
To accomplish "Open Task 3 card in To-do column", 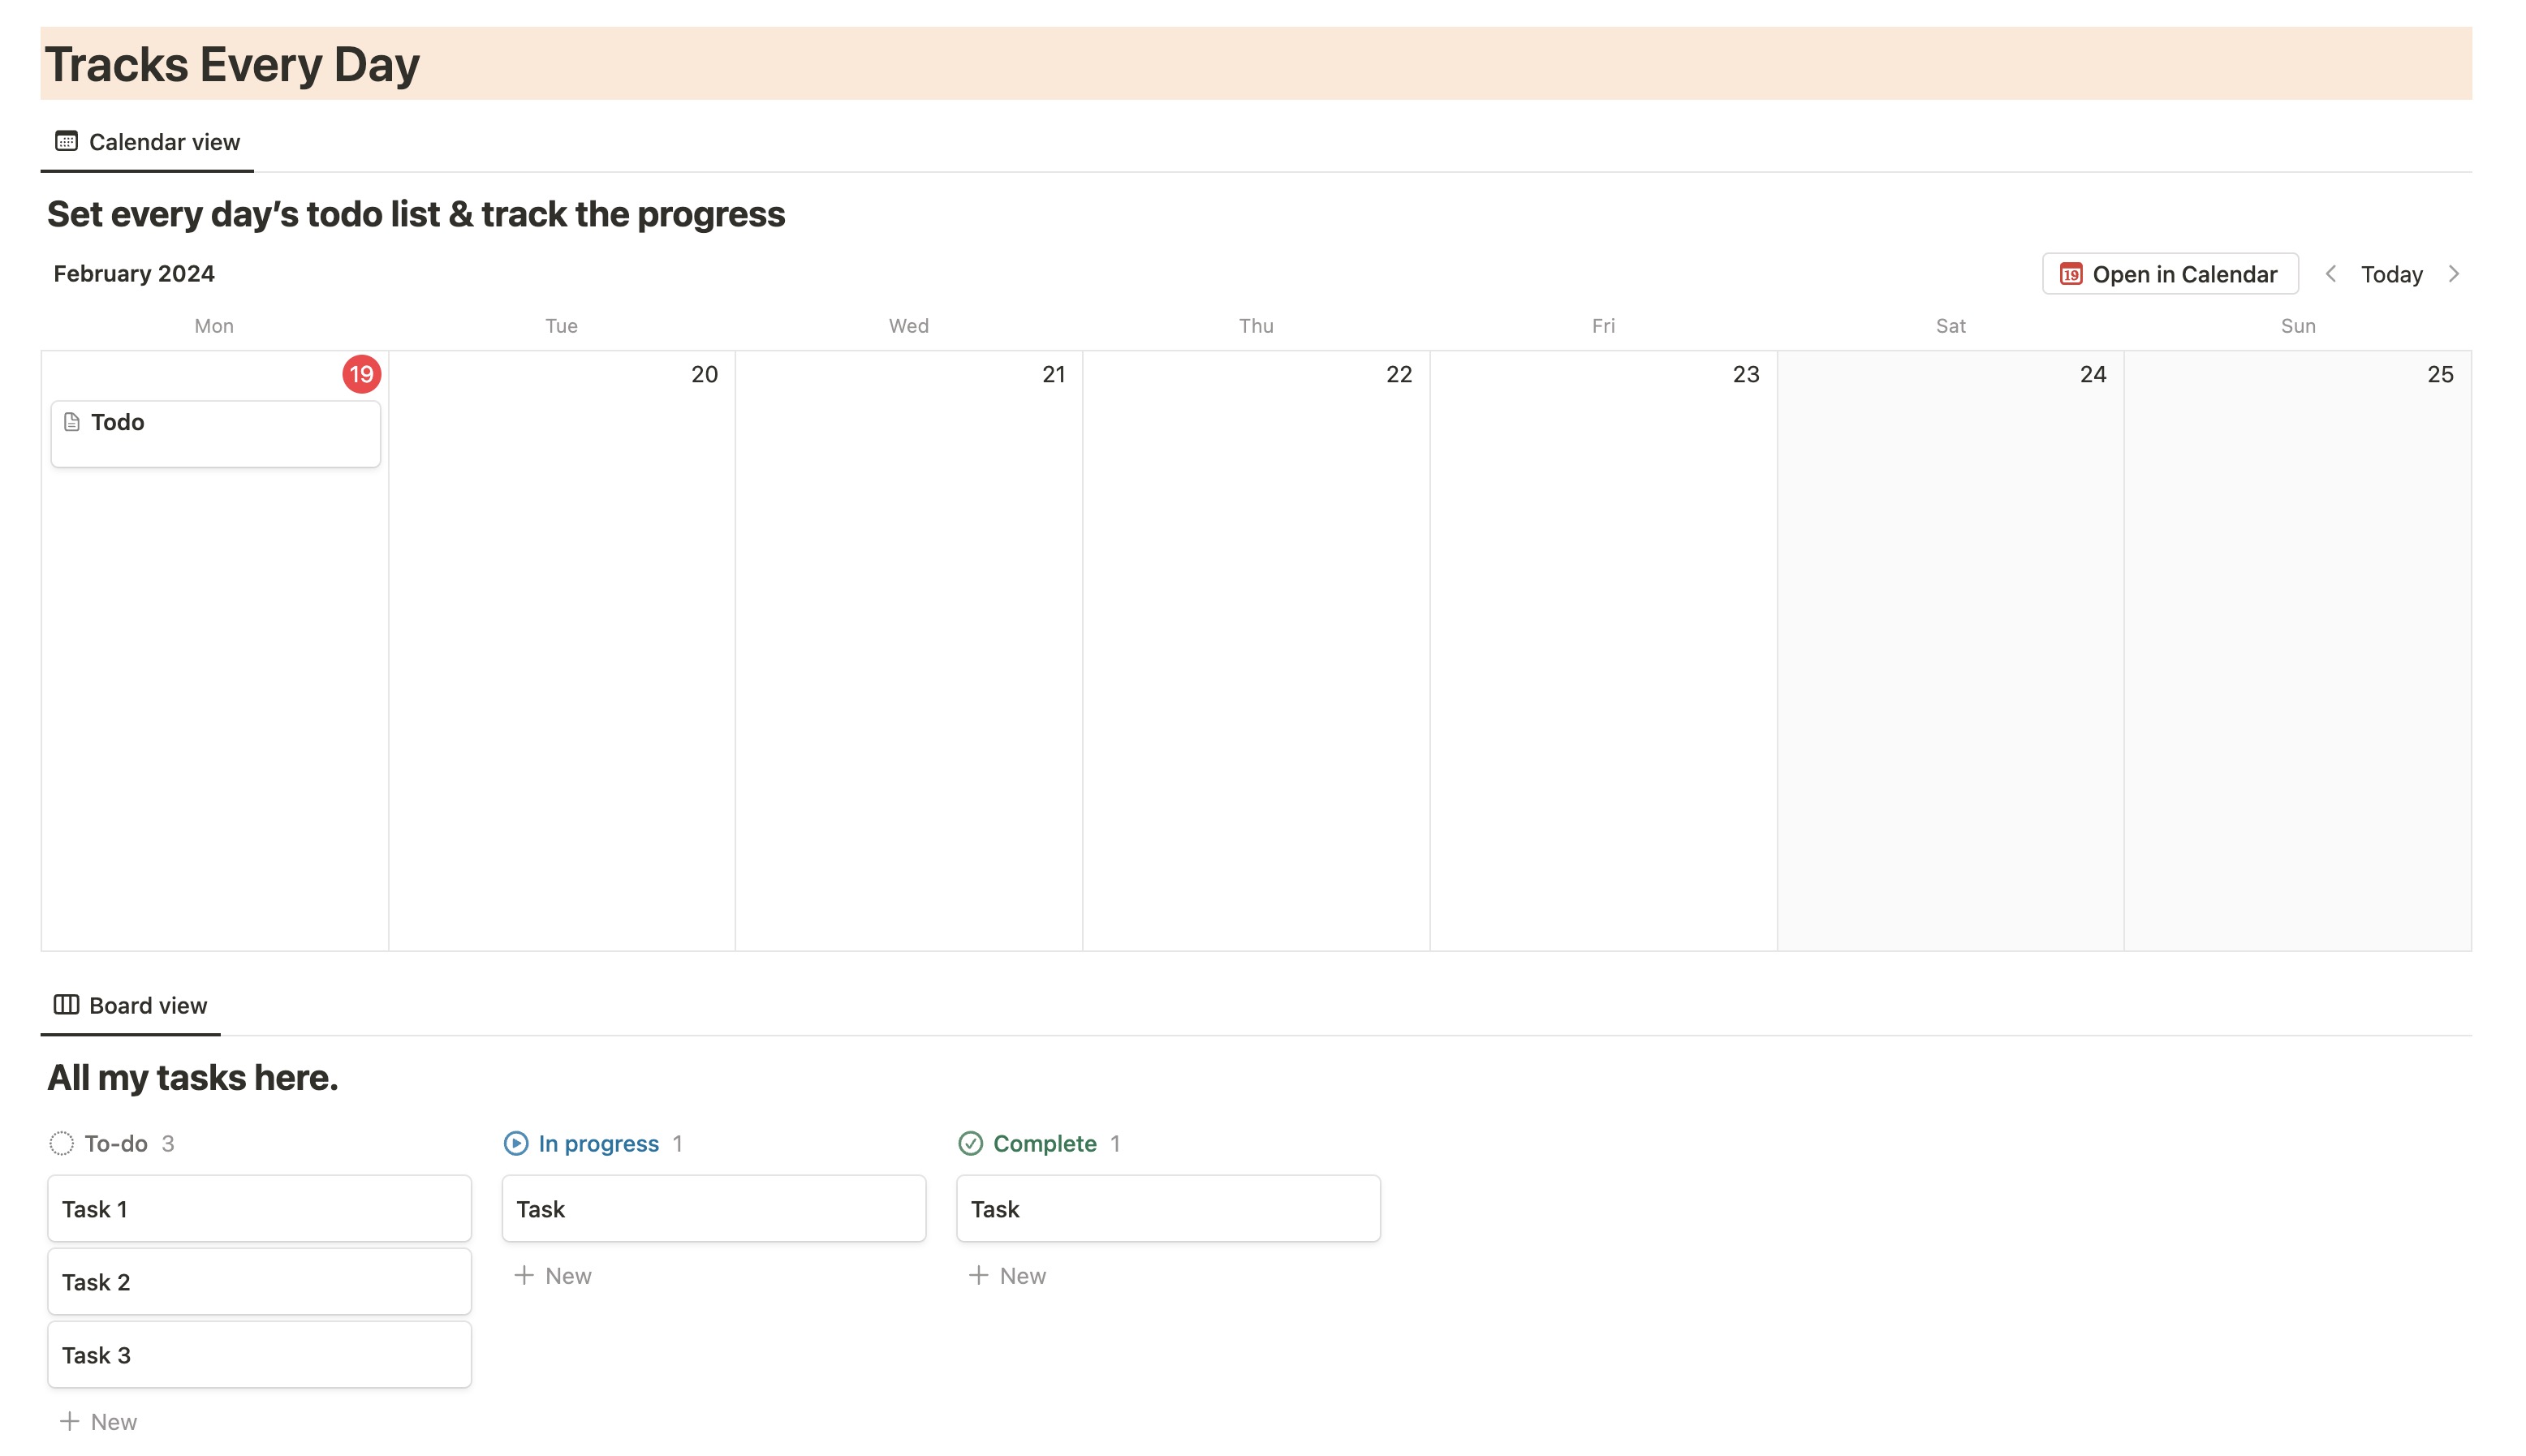I will [x=259, y=1355].
